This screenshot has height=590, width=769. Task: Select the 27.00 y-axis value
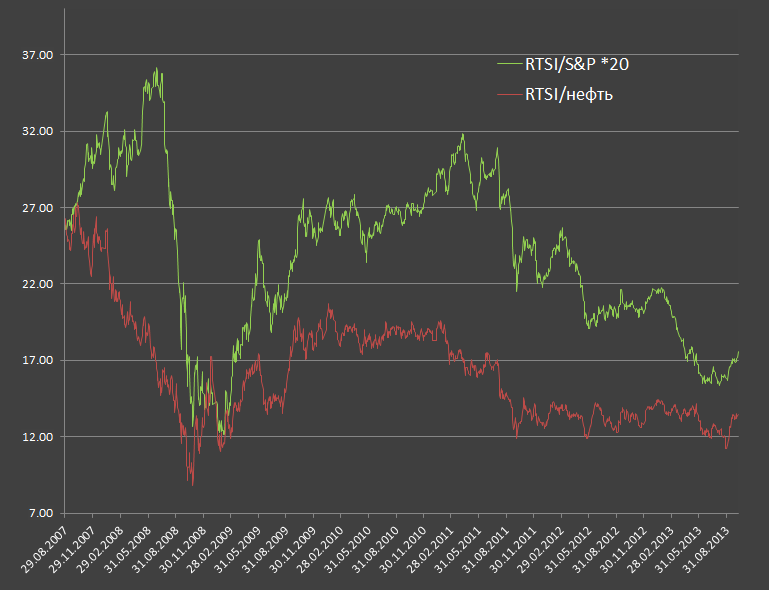36,208
